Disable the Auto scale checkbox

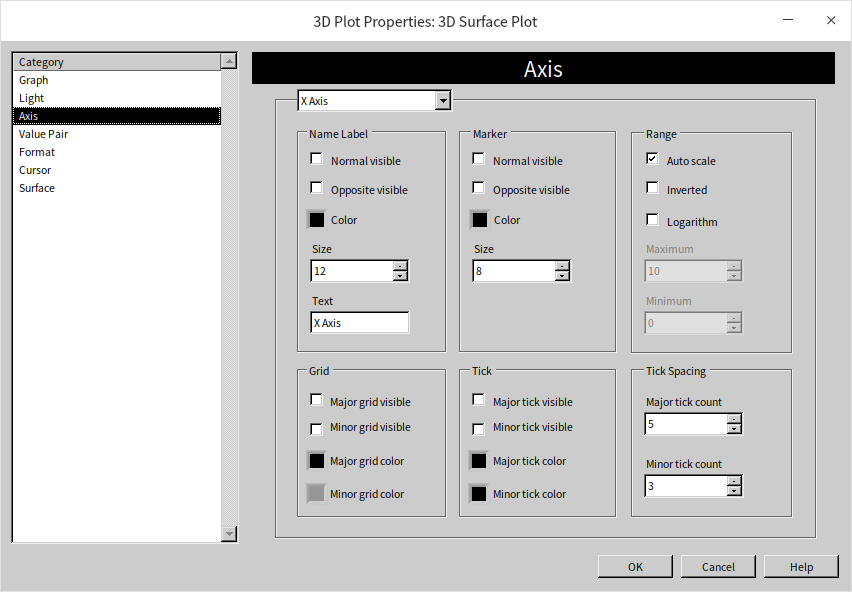[x=652, y=159]
